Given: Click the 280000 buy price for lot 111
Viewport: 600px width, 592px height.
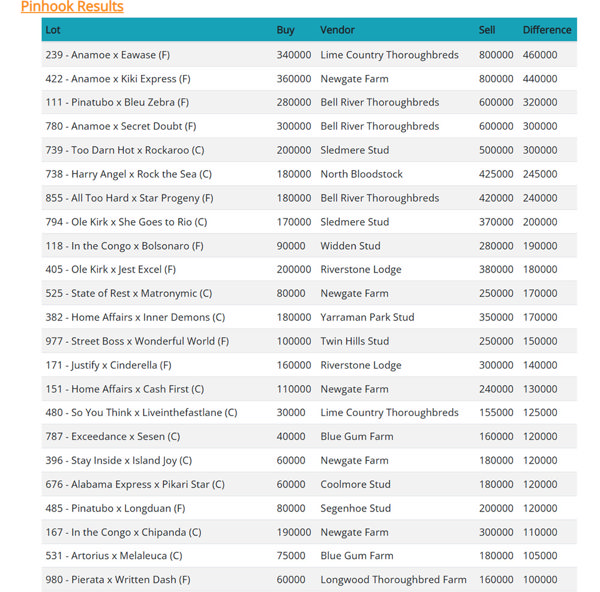Looking at the screenshot, I should (x=294, y=103).
